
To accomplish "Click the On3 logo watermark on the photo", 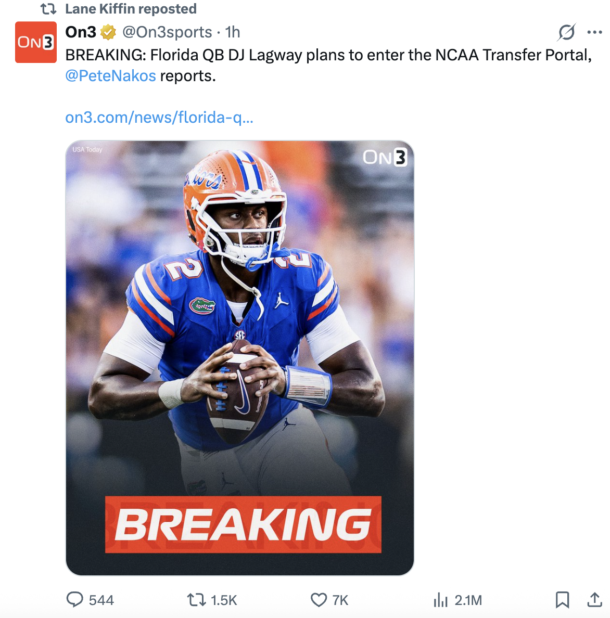I will tap(385, 157).
